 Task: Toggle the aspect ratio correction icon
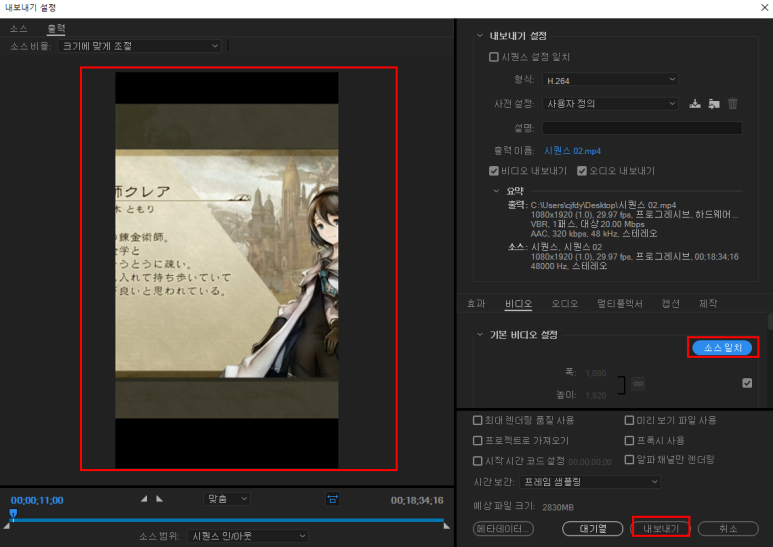pyautogui.click(x=332, y=499)
